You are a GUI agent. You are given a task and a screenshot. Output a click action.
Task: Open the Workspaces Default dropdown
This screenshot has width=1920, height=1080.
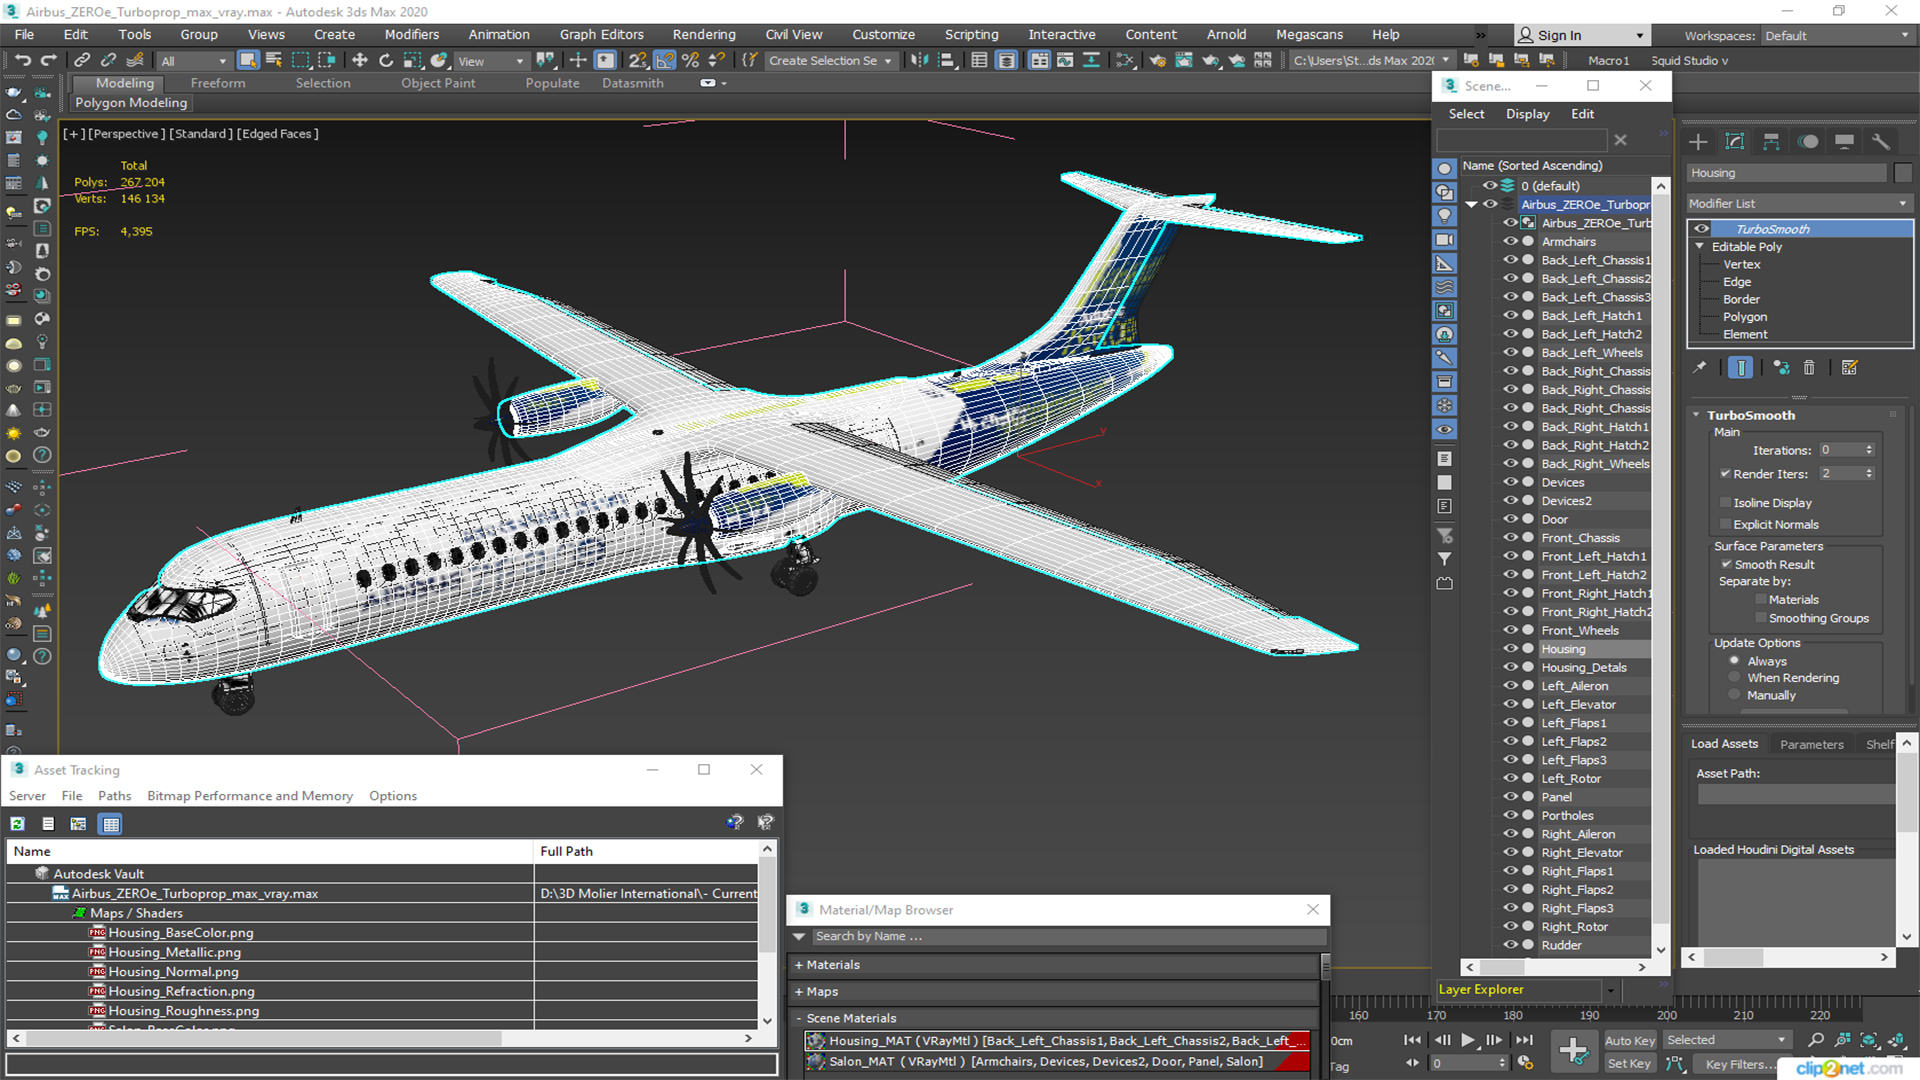point(1836,36)
